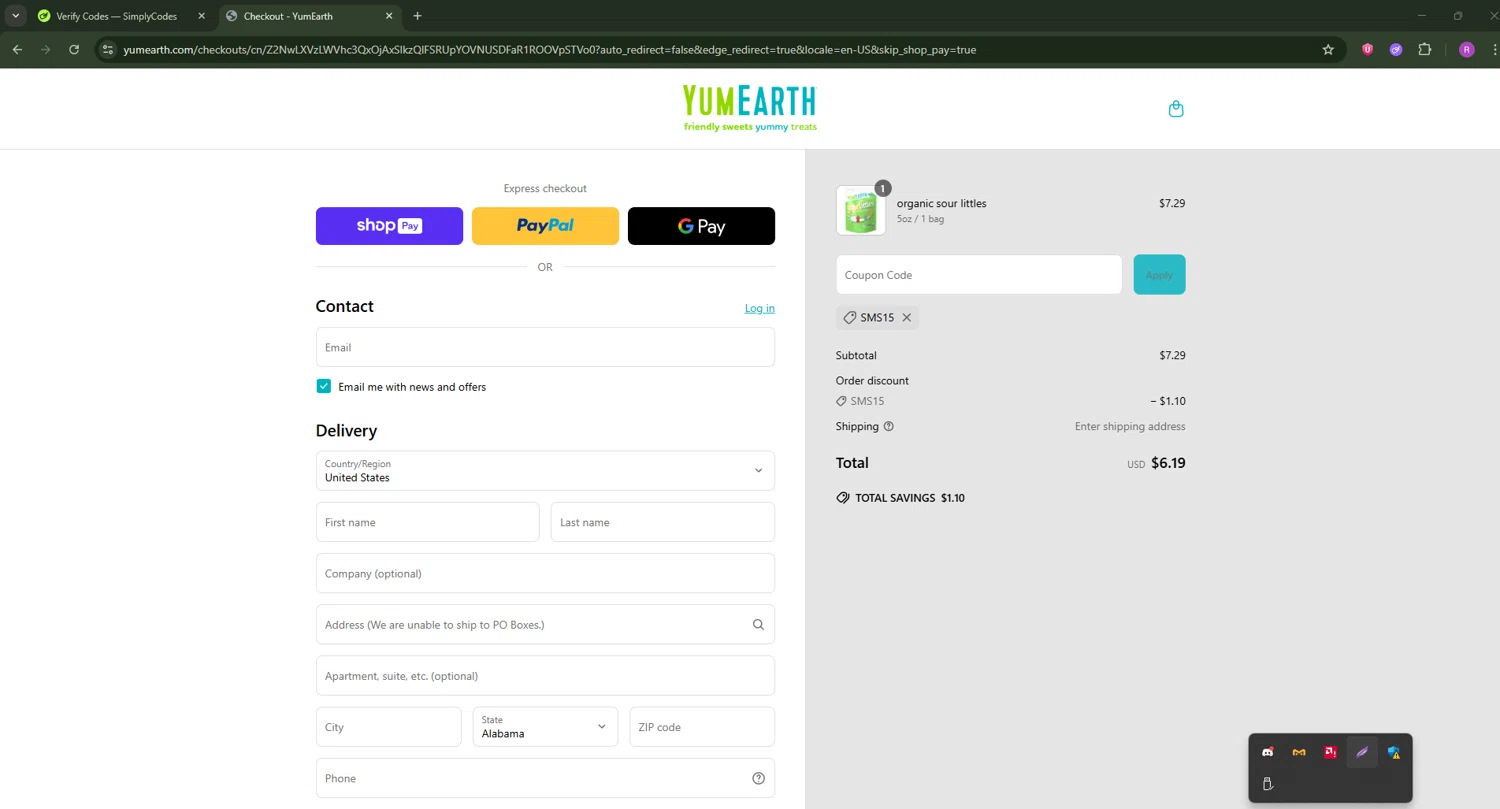The height and width of the screenshot is (809, 1500).
Task: Click the Last name field
Action: tap(663, 522)
